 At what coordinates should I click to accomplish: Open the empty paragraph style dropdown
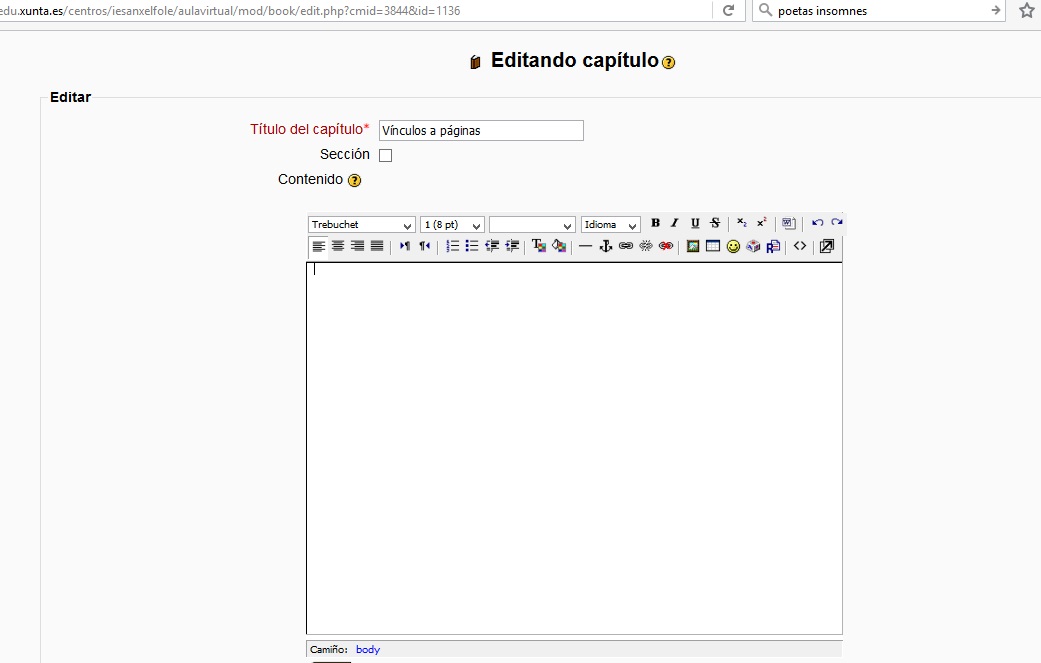tap(532, 224)
